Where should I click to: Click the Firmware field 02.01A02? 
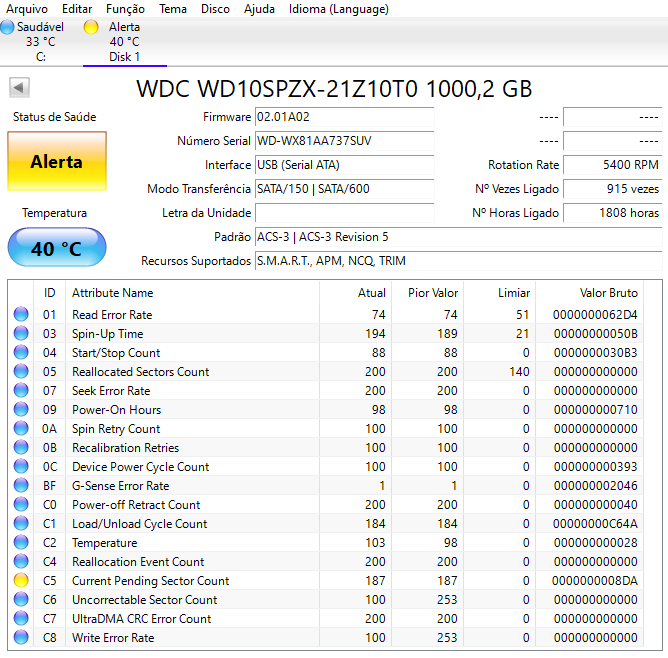tap(344, 117)
